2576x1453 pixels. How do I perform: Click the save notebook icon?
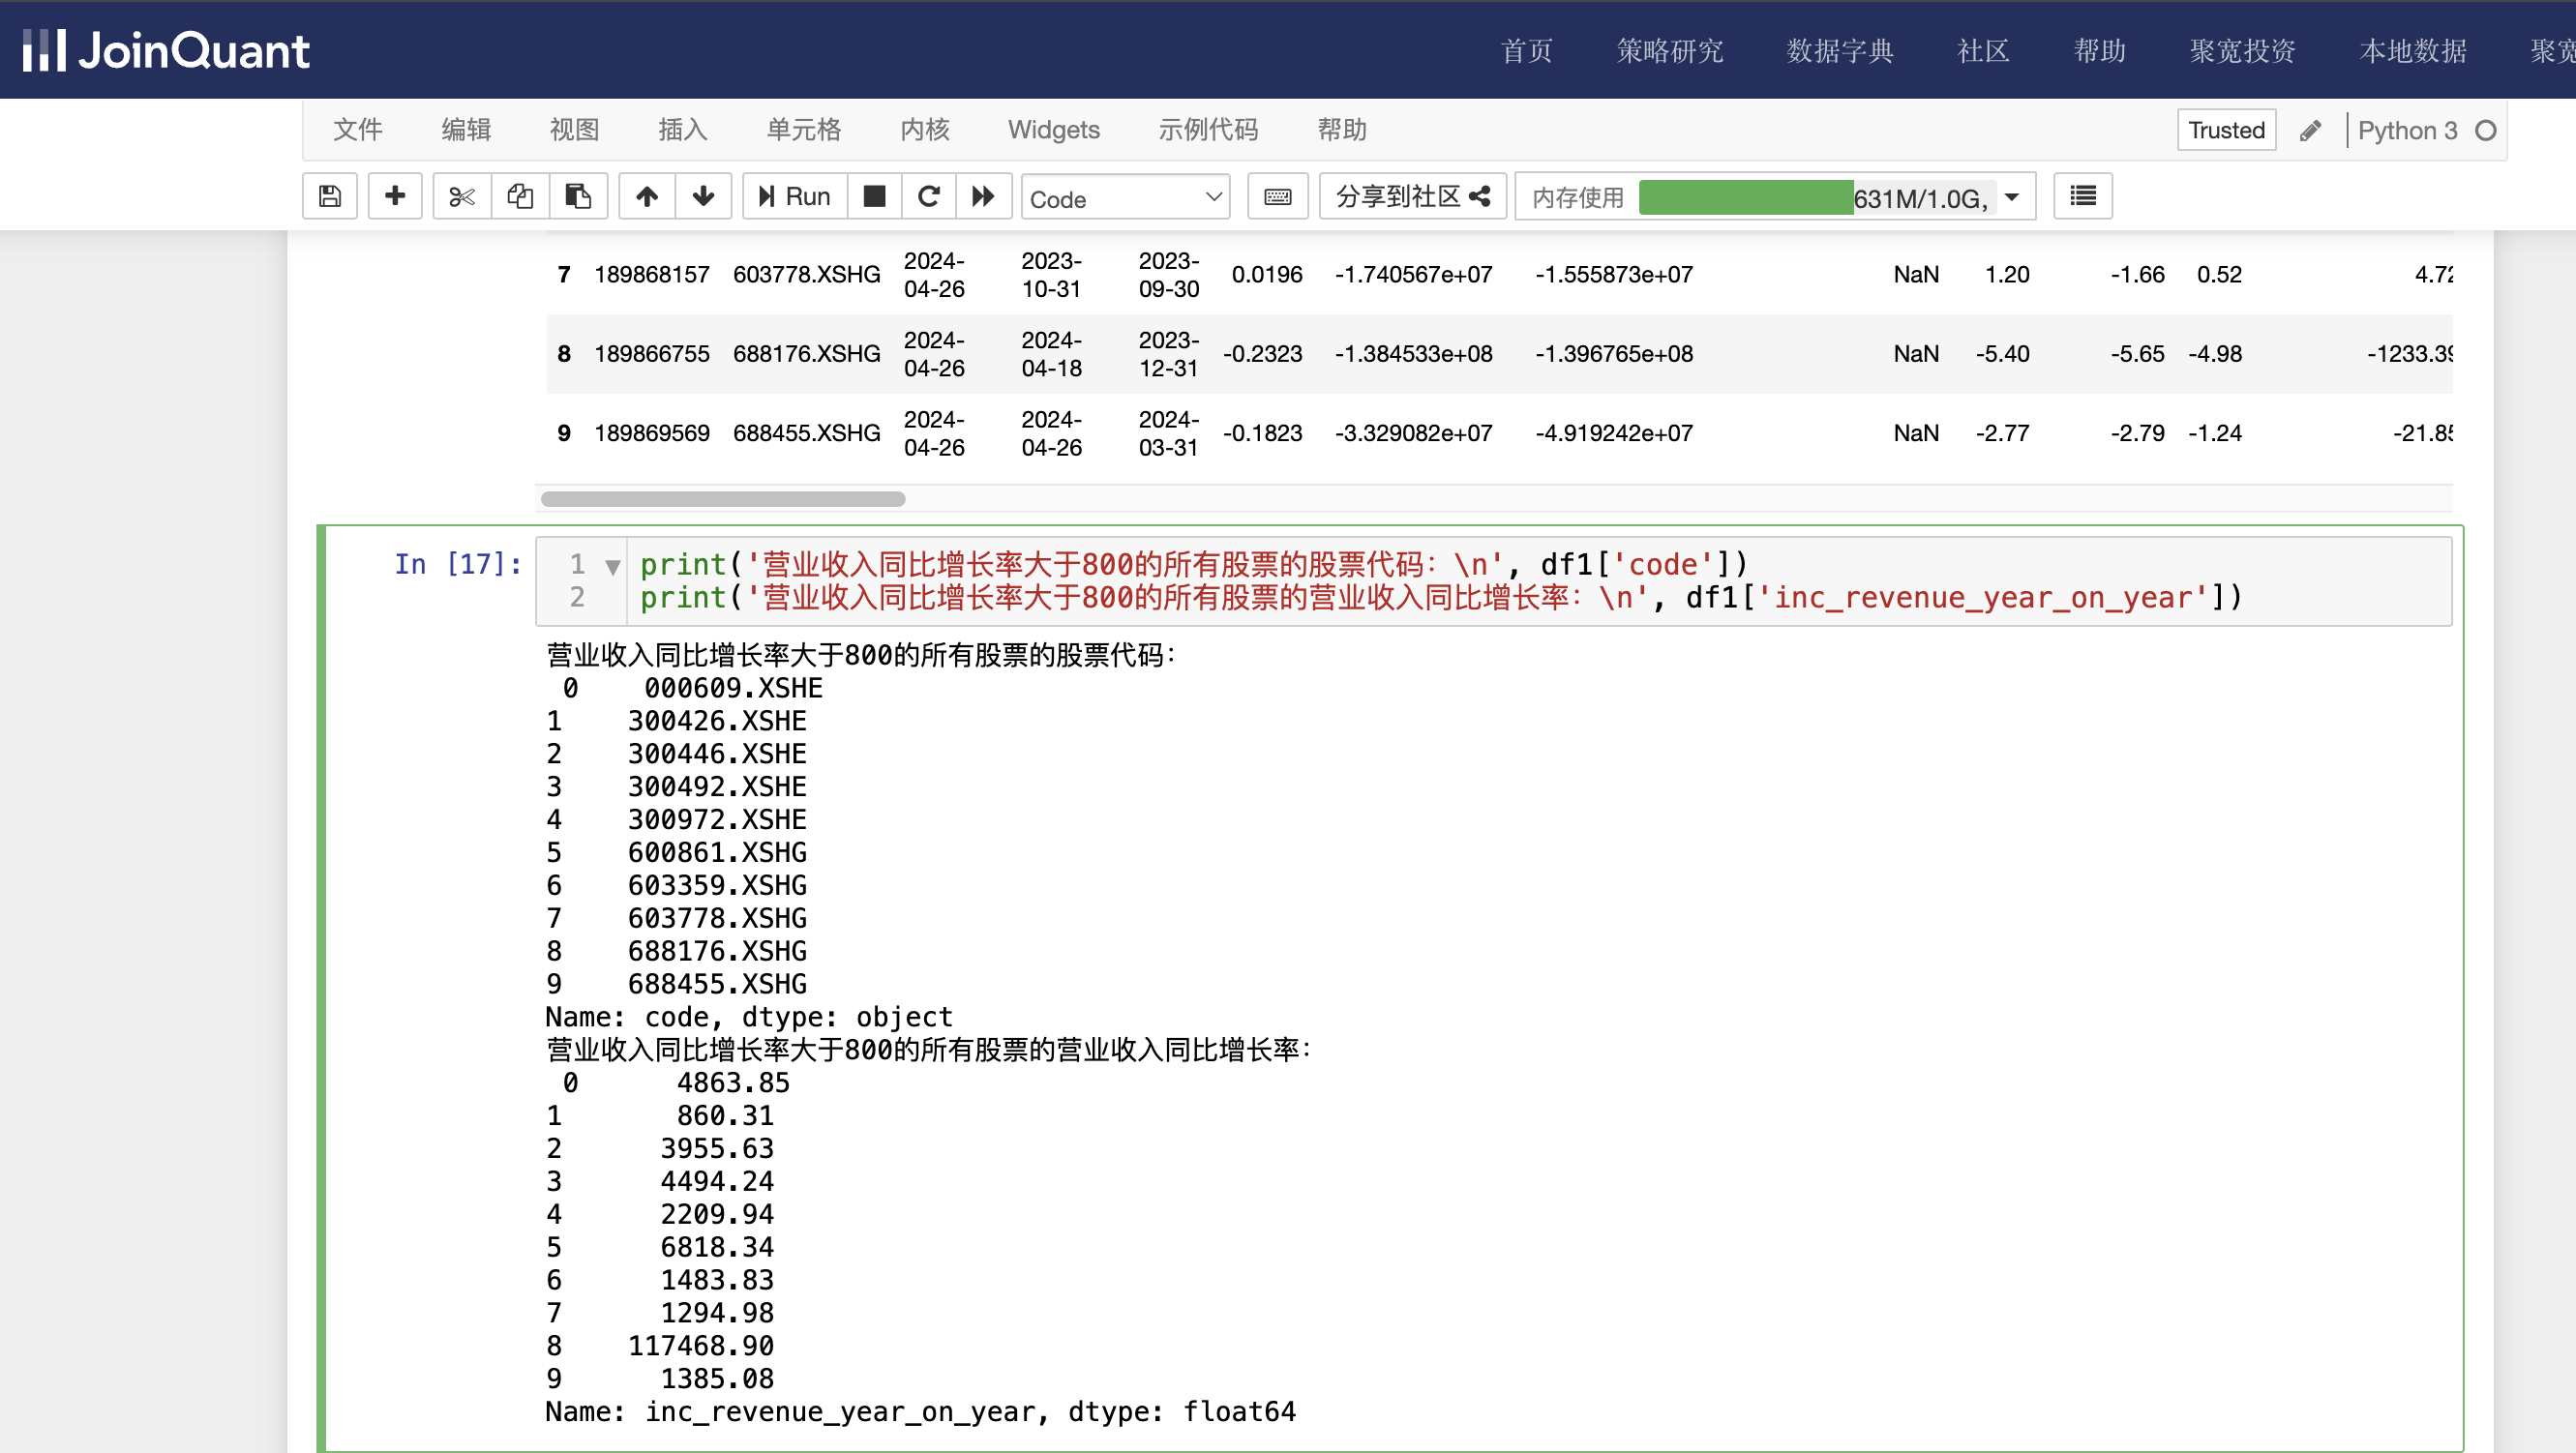330,196
